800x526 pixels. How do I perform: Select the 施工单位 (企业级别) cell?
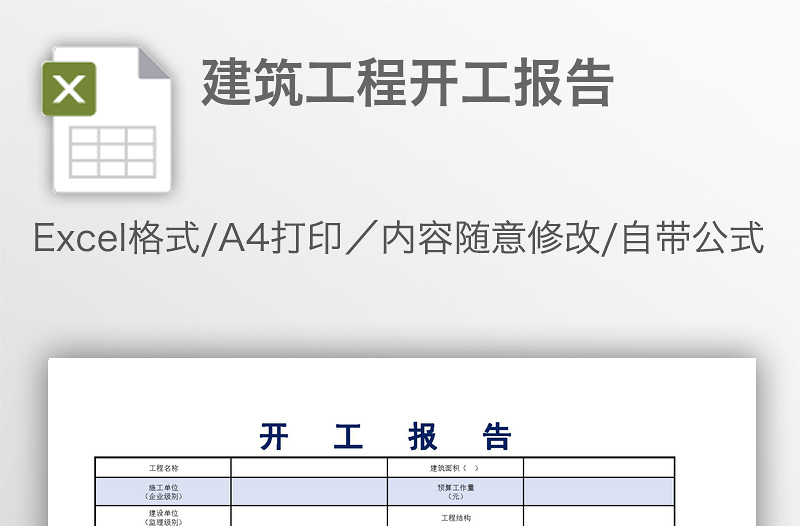(x=163, y=491)
